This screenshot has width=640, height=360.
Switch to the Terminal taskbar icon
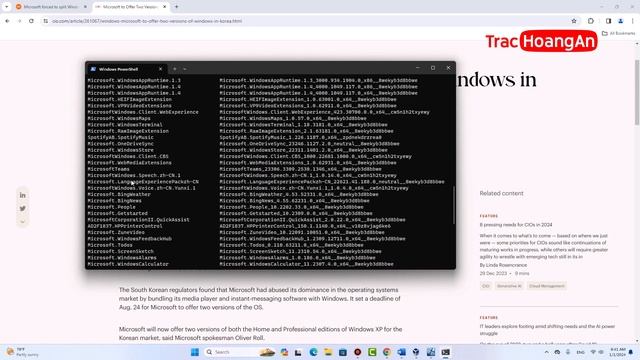pyautogui.click(x=445, y=352)
